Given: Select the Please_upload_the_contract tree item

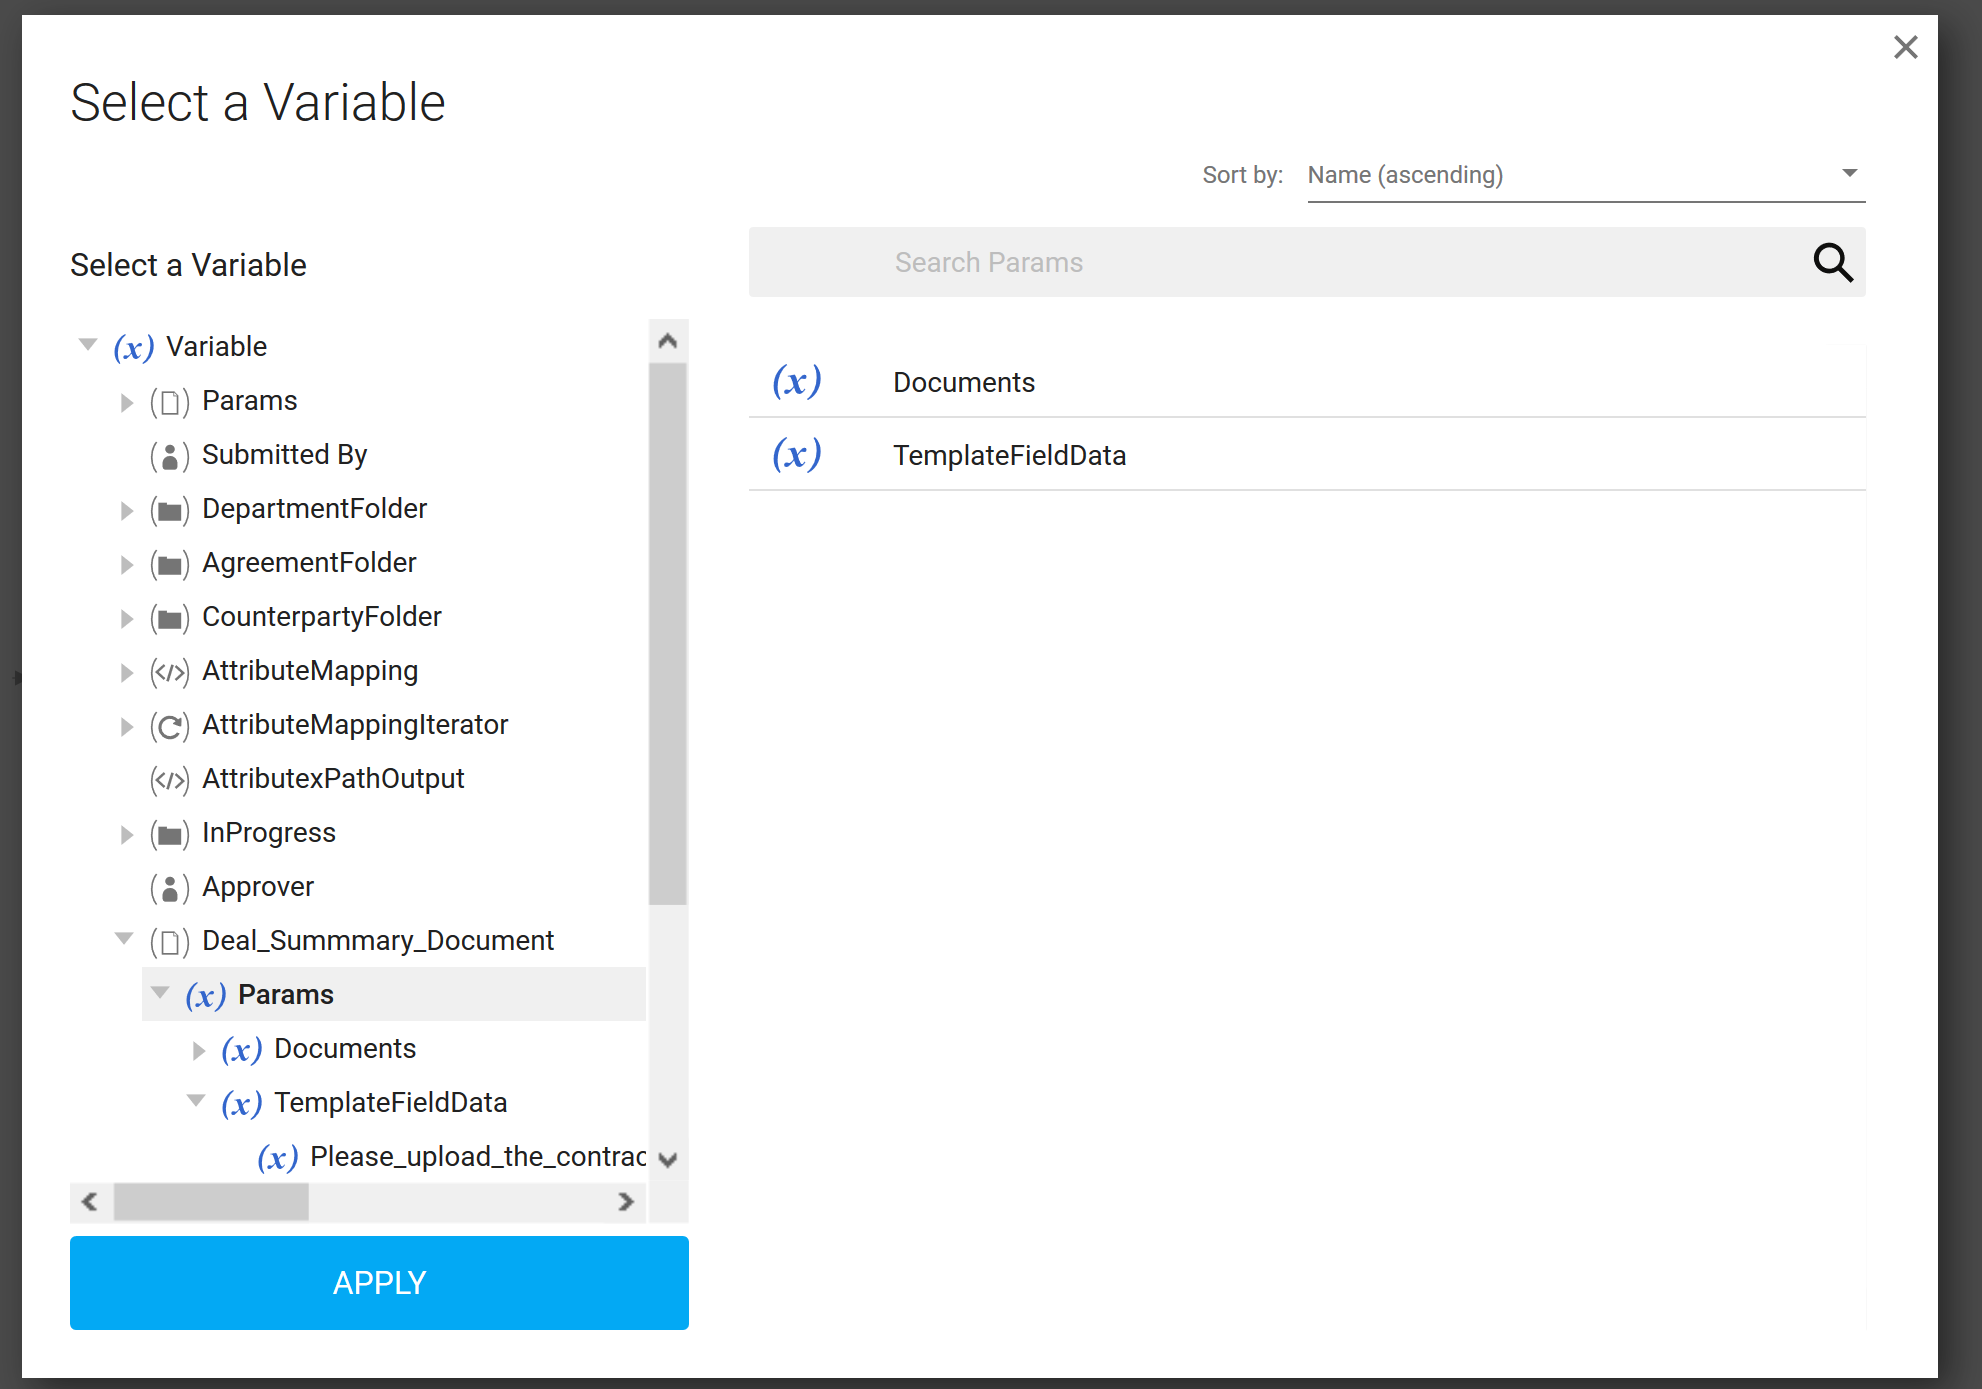Looking at the screenshot, I should point(478,1157).
